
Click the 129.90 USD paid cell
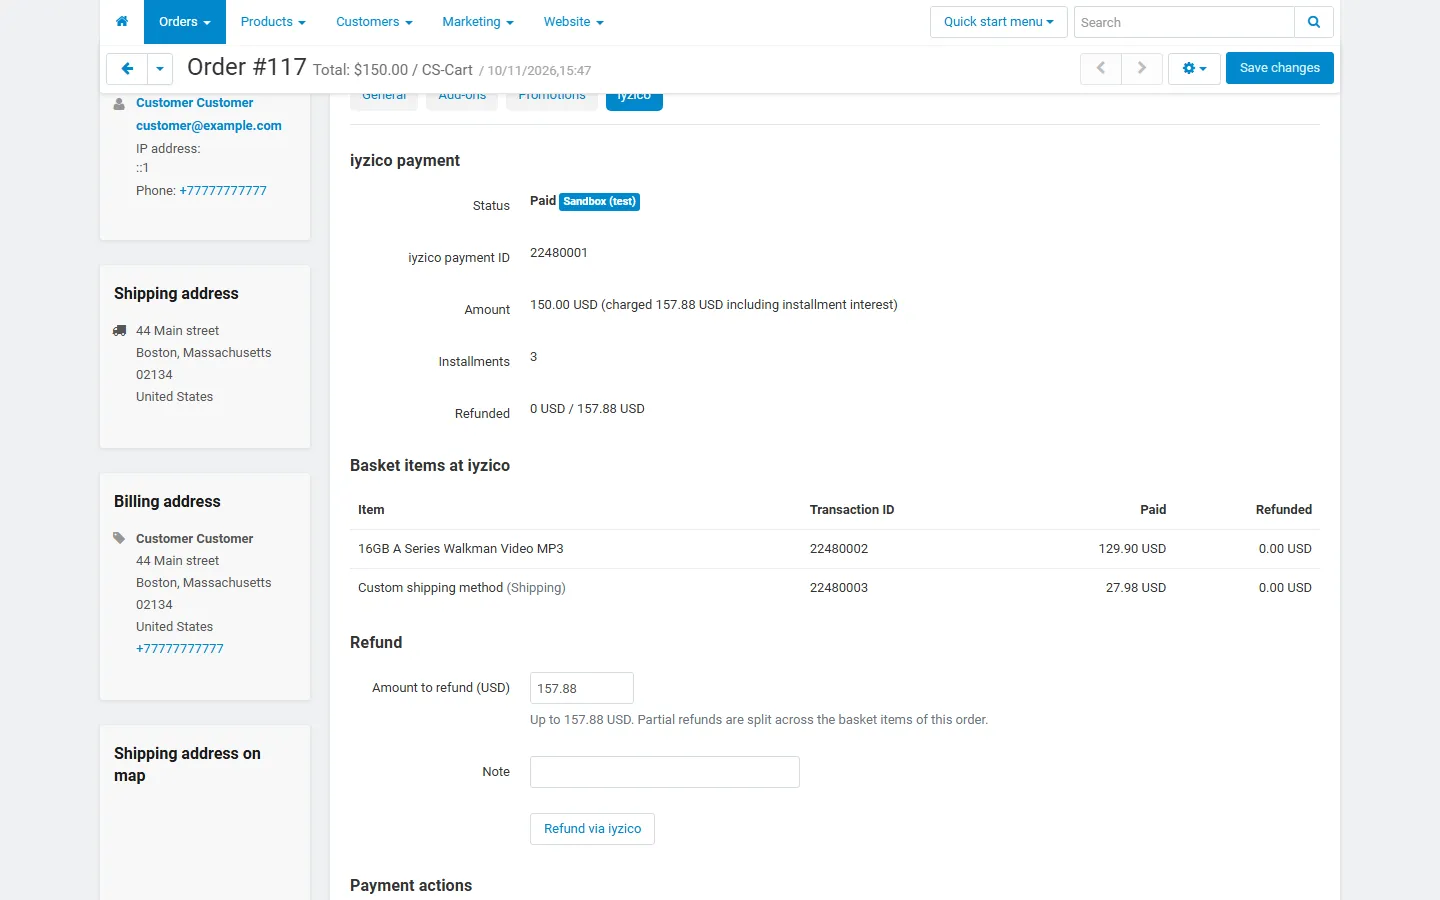(1132, 549)
